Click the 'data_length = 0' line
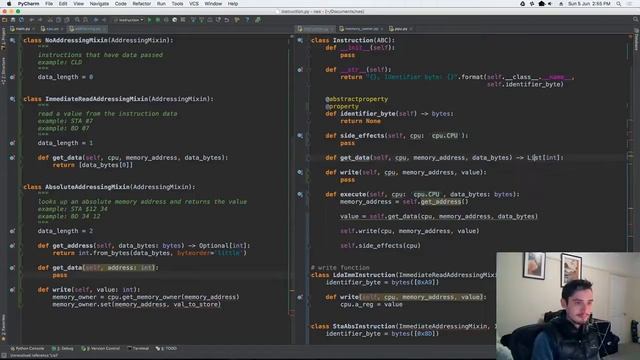The width and height of the screenshot is (640, 360). (x=65, y=77)
